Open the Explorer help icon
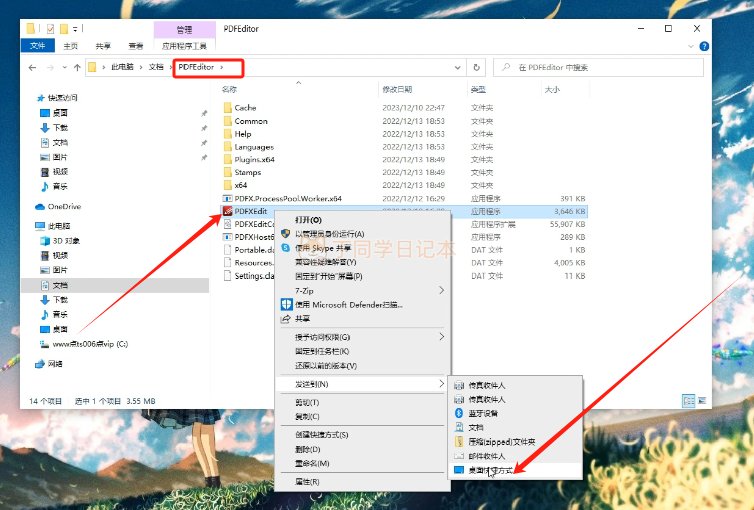Image resolution: width=754 pixels, height=510 pixels. [704, 46]
